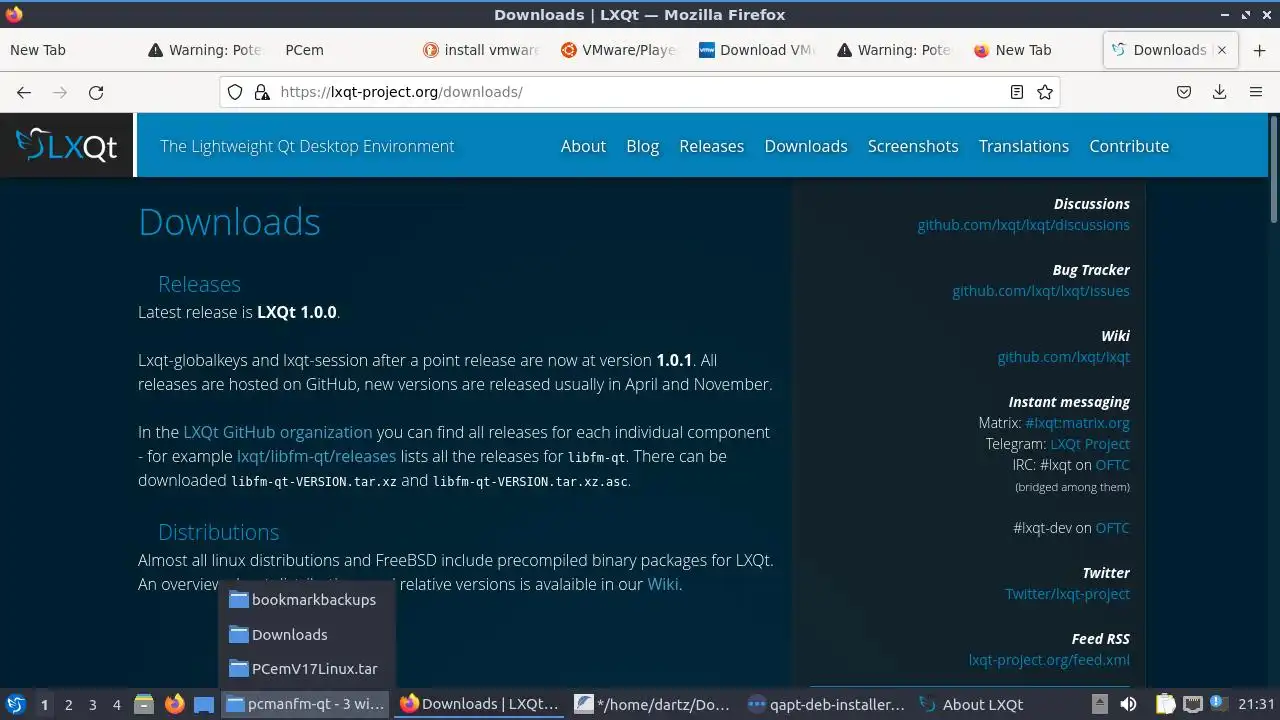Select bookmarkbackups window in taskbar popup
This screenshot has width=1280, height=720.
pos(307,600)
